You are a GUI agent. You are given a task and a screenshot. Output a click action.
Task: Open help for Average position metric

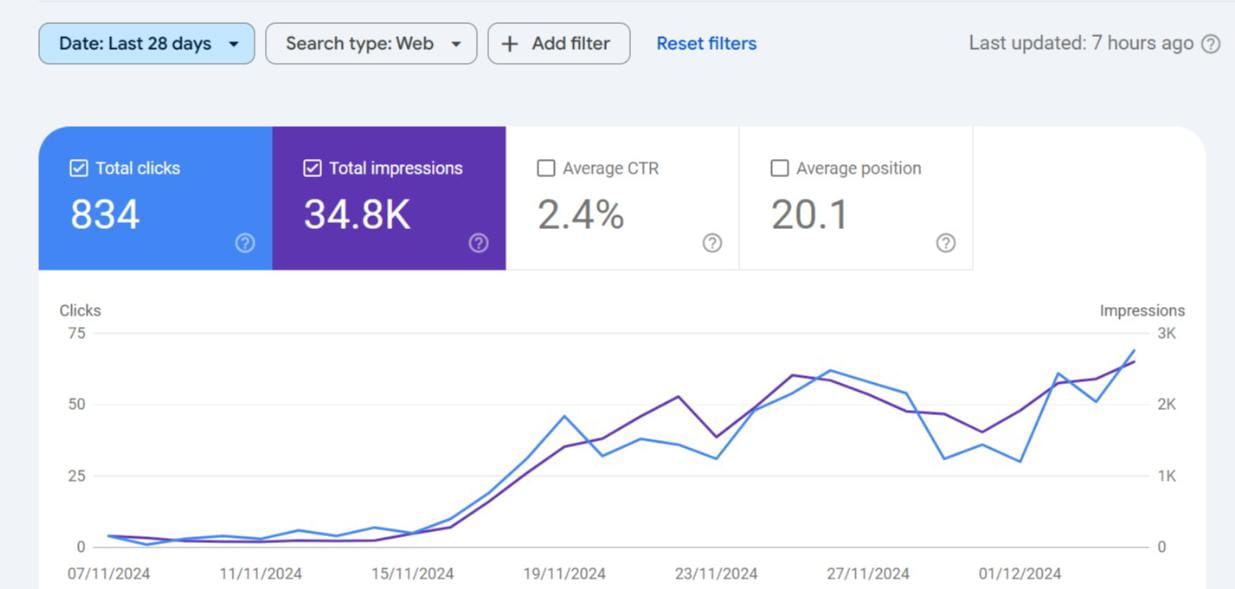(x=945, y=243)
